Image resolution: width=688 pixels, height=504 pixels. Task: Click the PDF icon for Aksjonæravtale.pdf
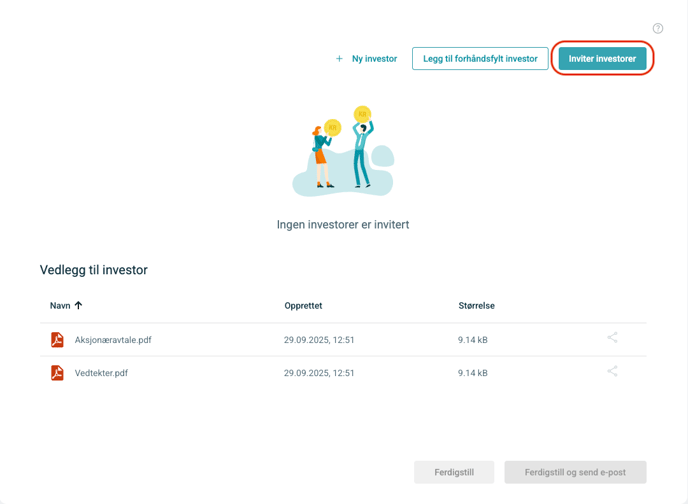click(x=57, y=340)
